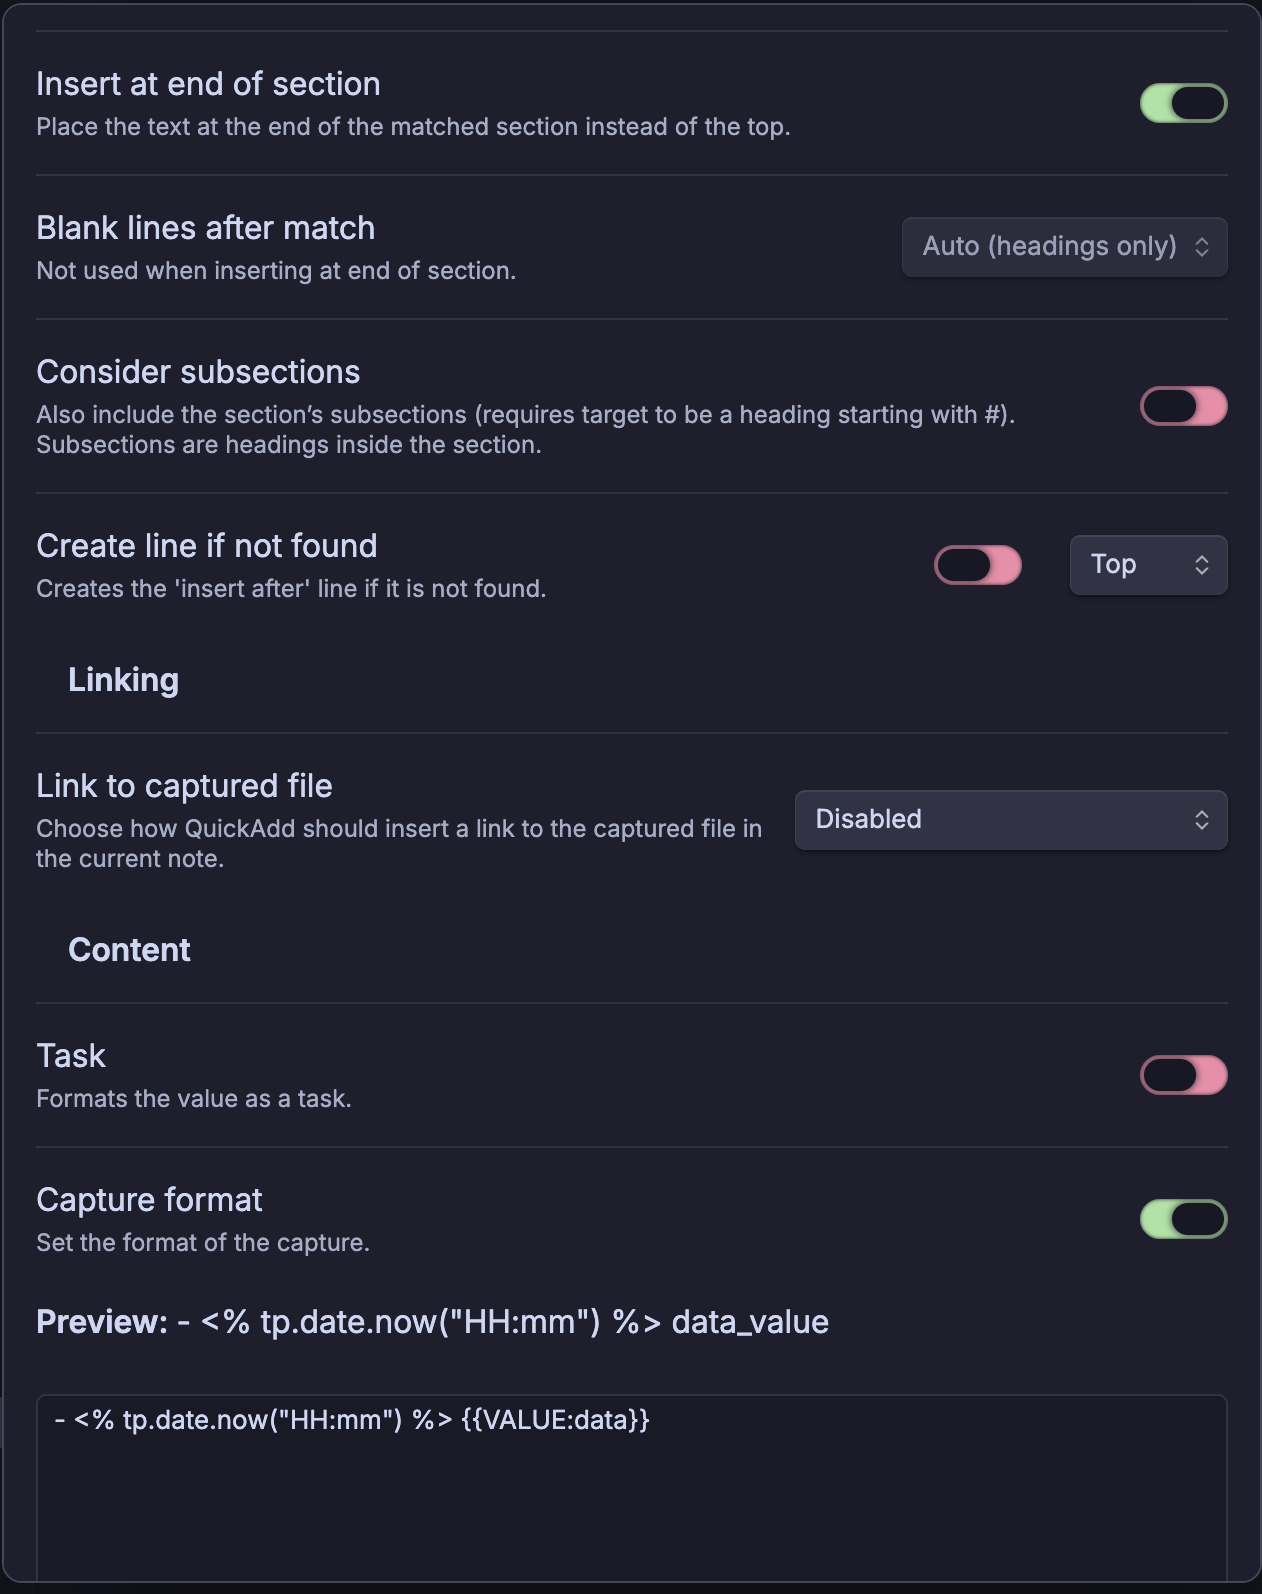This screenshot has height=1594, width=1262.
Task: Enable Create line if not found
Action: pos(977,565)
